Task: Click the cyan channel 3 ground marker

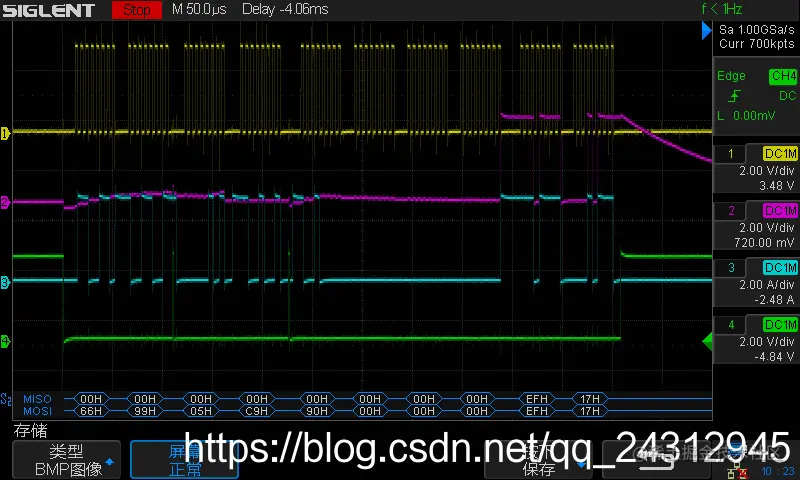Action: tap(5, 282)
